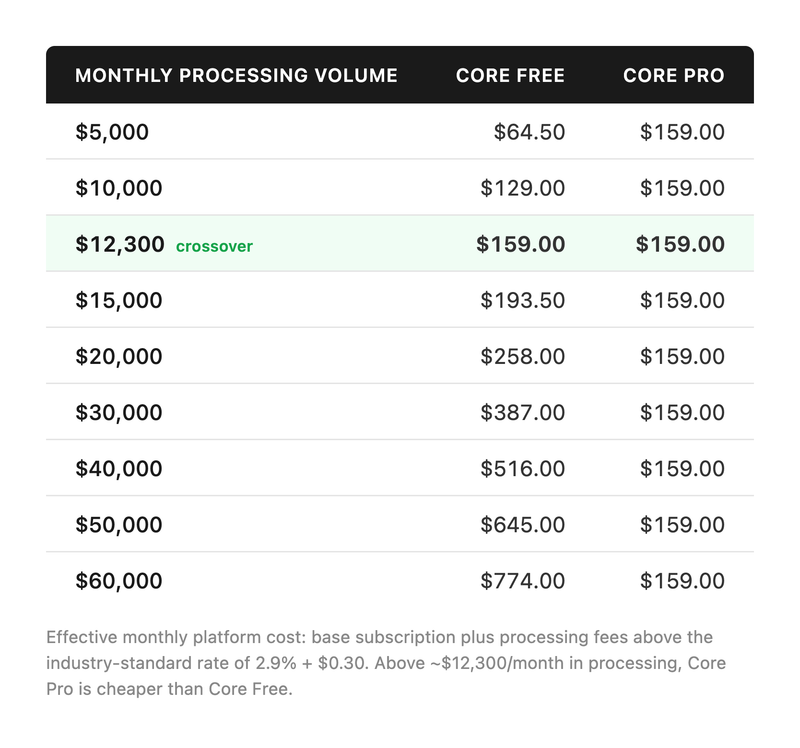Select the $10,000 volume row label
The height and width of the screenshot is (748, 800).
(x=118, y=188)
